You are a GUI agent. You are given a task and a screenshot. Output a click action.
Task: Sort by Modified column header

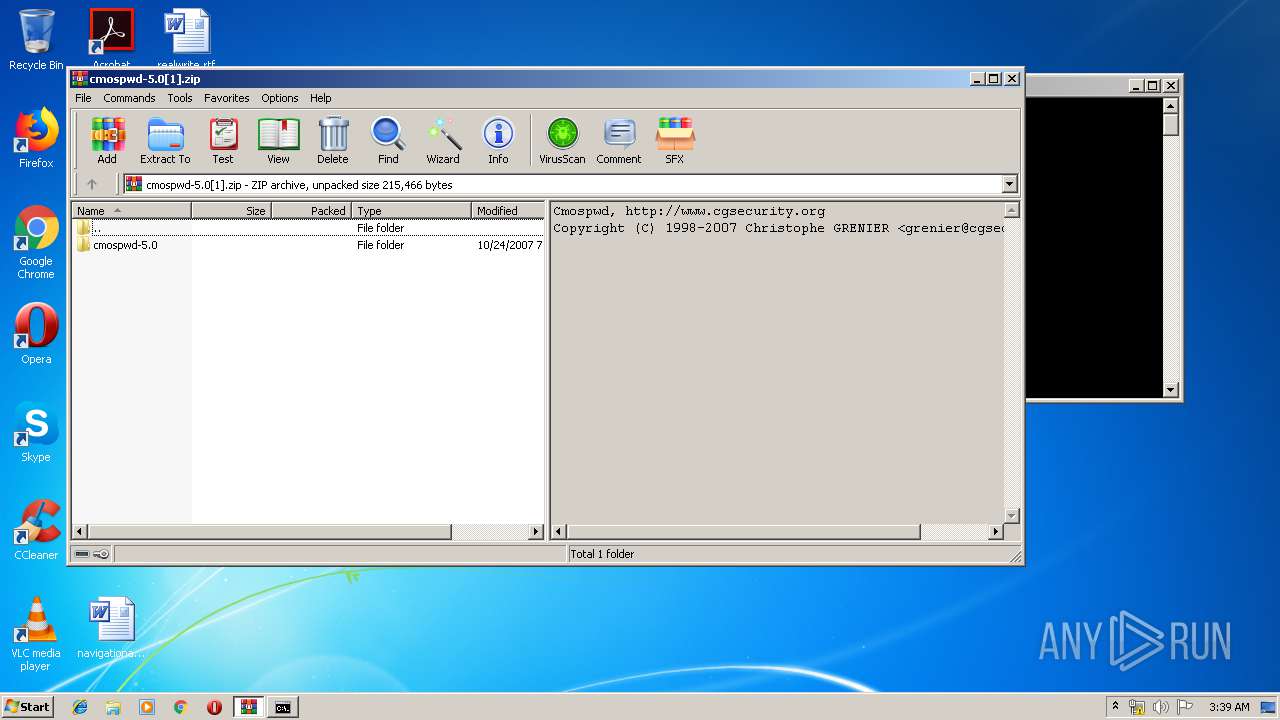coord(508,211)
